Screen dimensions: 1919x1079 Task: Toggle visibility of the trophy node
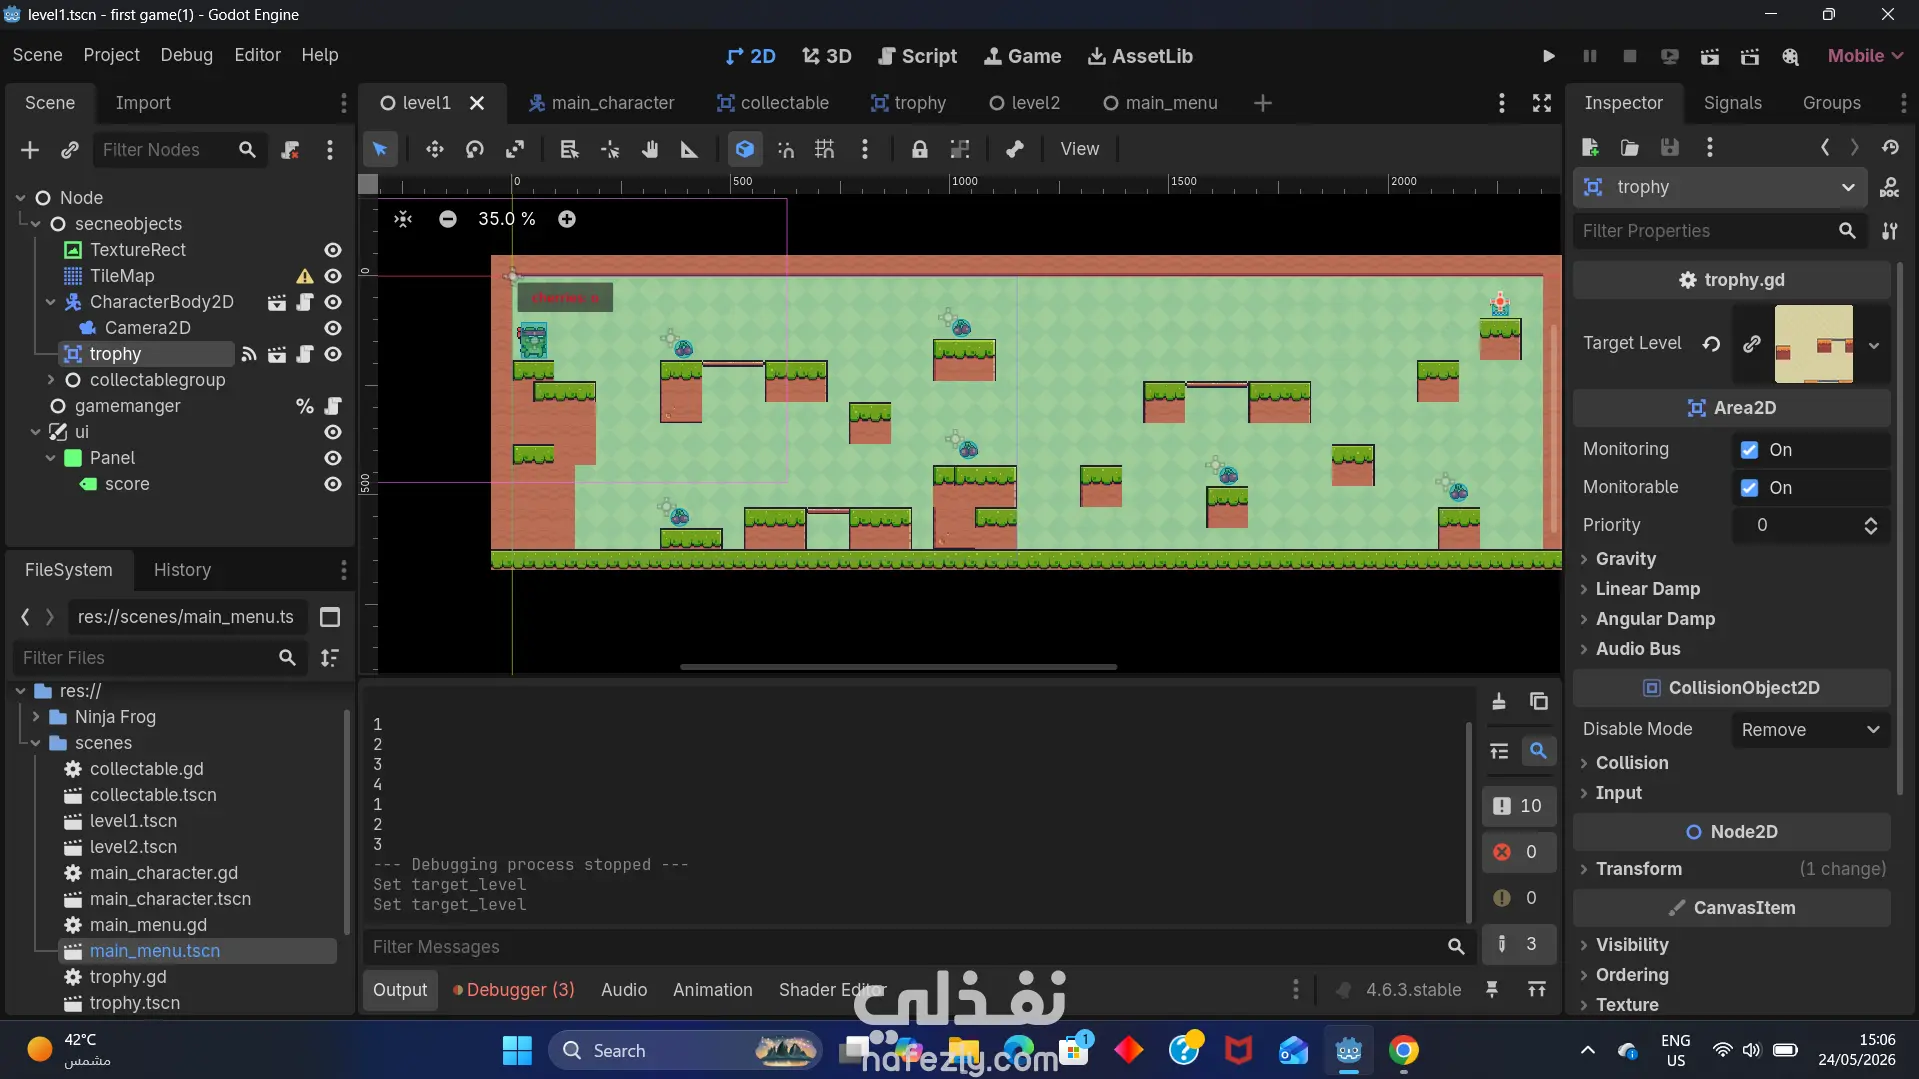pyautogui.click(x=333, y=354)
